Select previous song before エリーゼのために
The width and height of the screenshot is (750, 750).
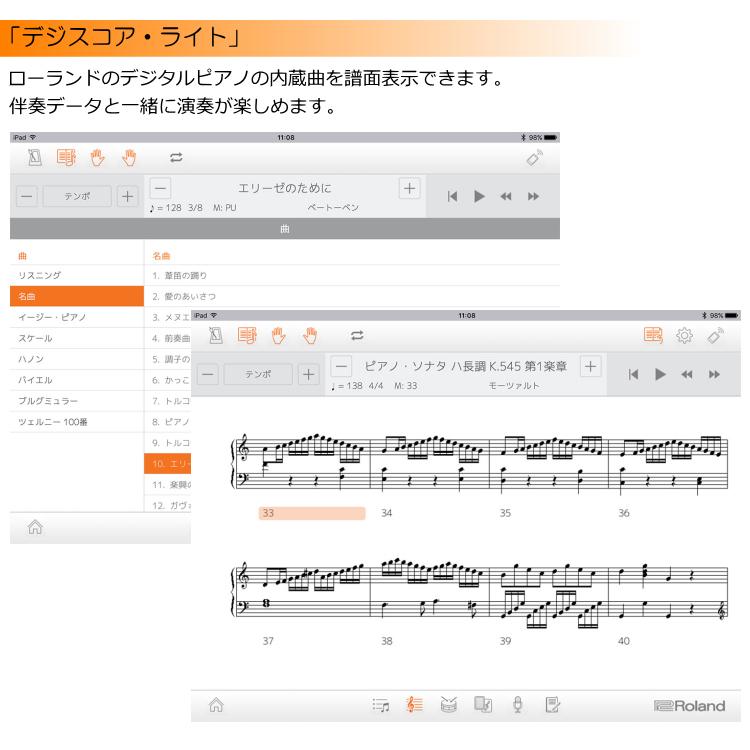pyautogui.click(x=161, y=188)
